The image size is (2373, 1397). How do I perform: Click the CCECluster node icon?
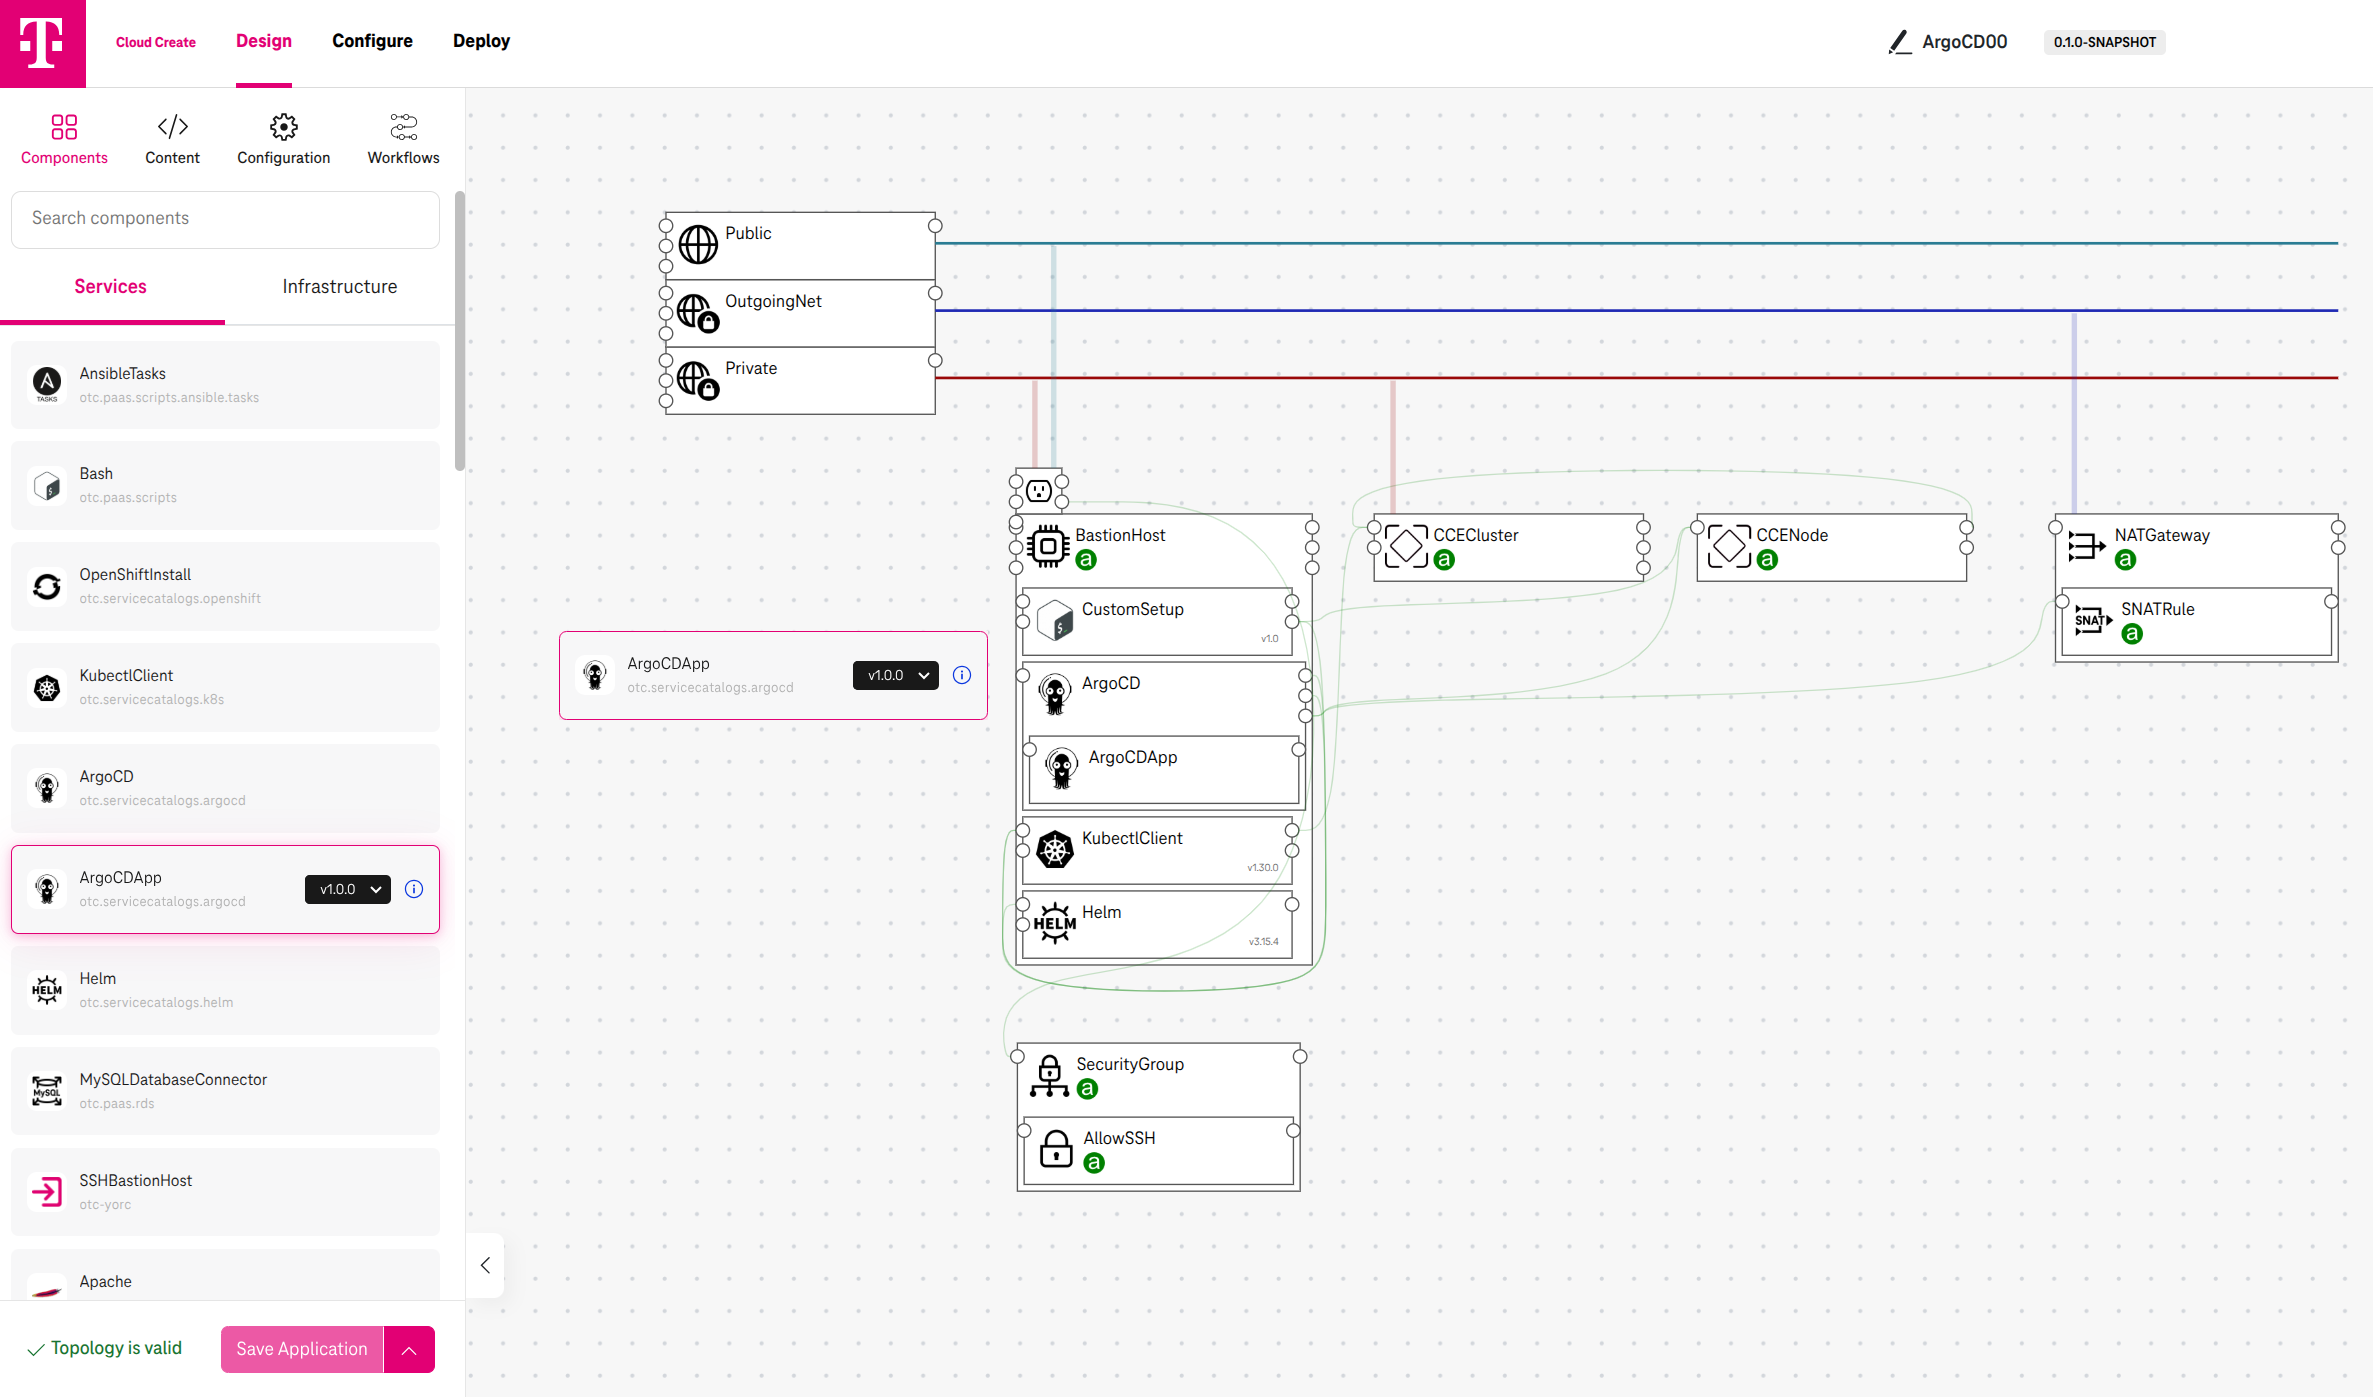click(1406, 546)
